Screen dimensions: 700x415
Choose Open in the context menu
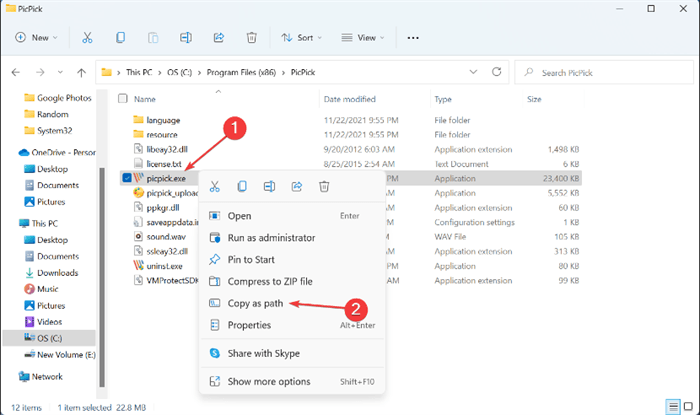(x=292, y=216)
